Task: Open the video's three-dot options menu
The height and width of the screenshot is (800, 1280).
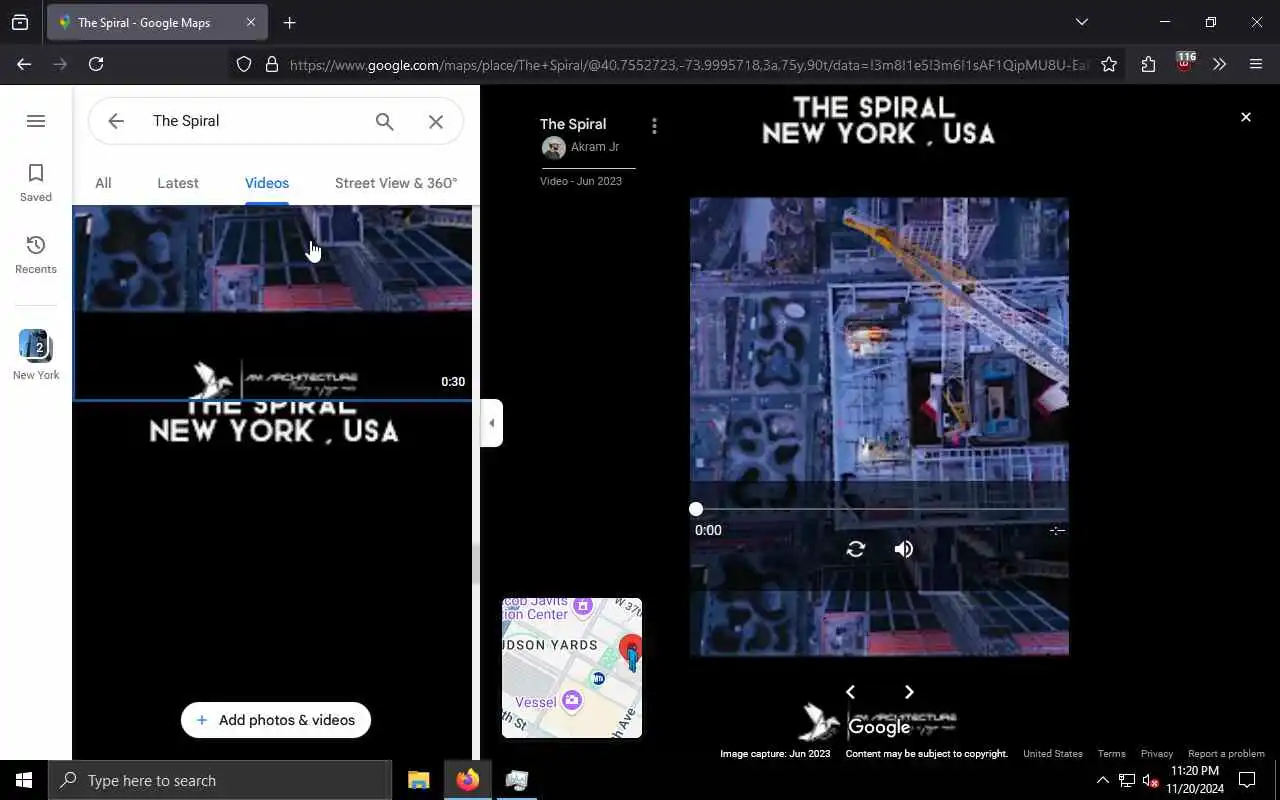Action: pyautogui.click(x=654, y=126)
